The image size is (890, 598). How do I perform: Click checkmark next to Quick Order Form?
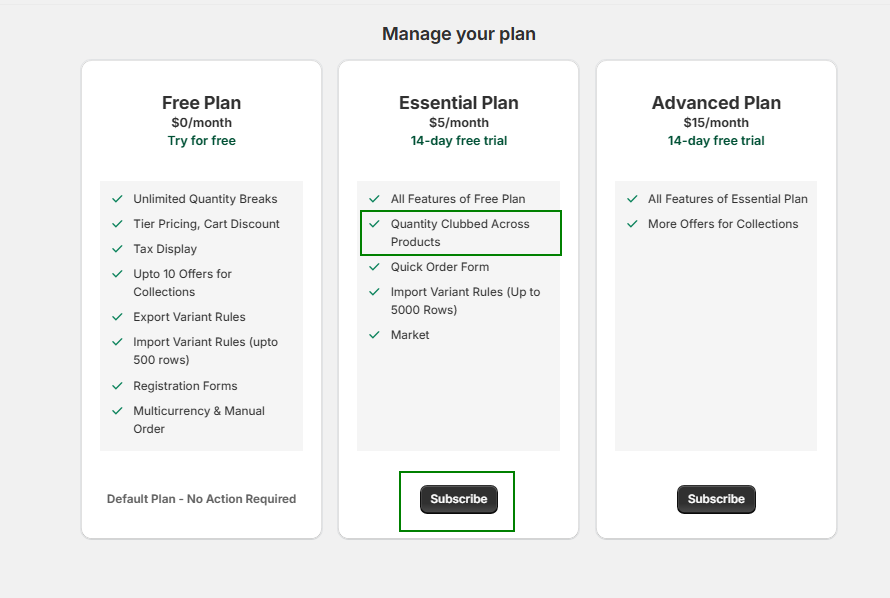(375, 267)
